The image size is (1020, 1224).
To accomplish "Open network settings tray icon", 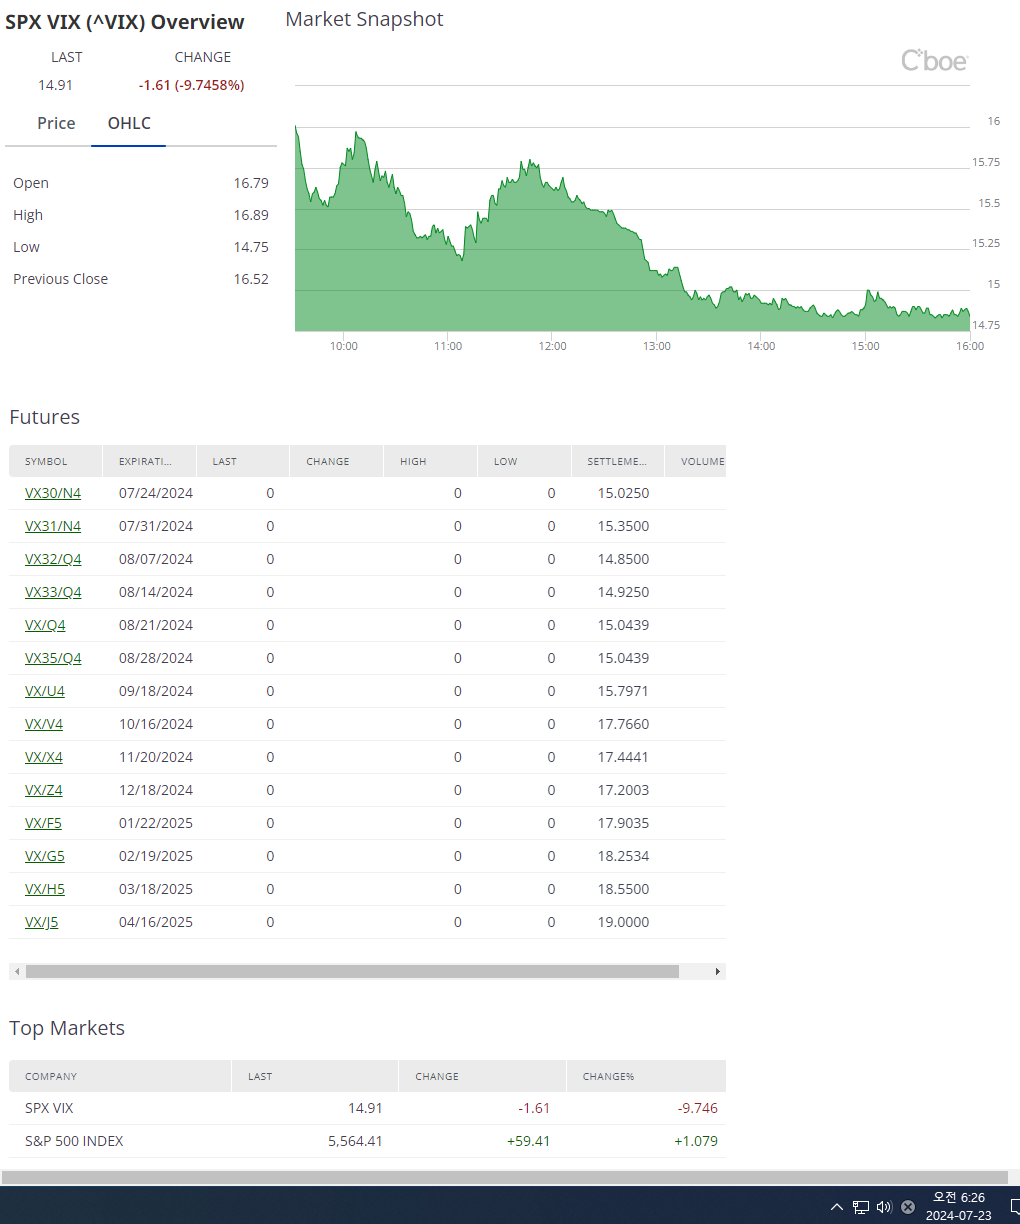I will (860, 1207).
